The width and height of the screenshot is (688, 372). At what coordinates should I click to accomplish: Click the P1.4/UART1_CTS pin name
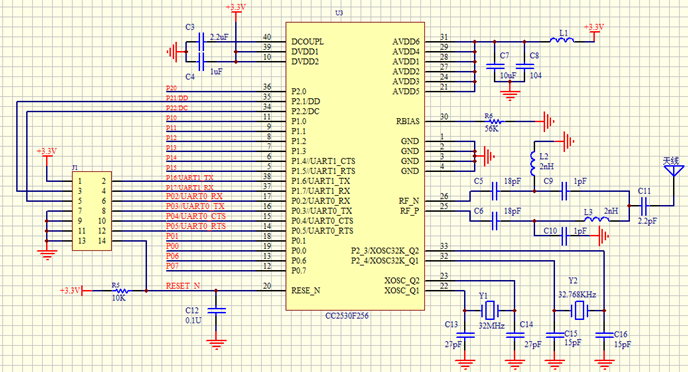pyautogui.click(x=323, y=161)
